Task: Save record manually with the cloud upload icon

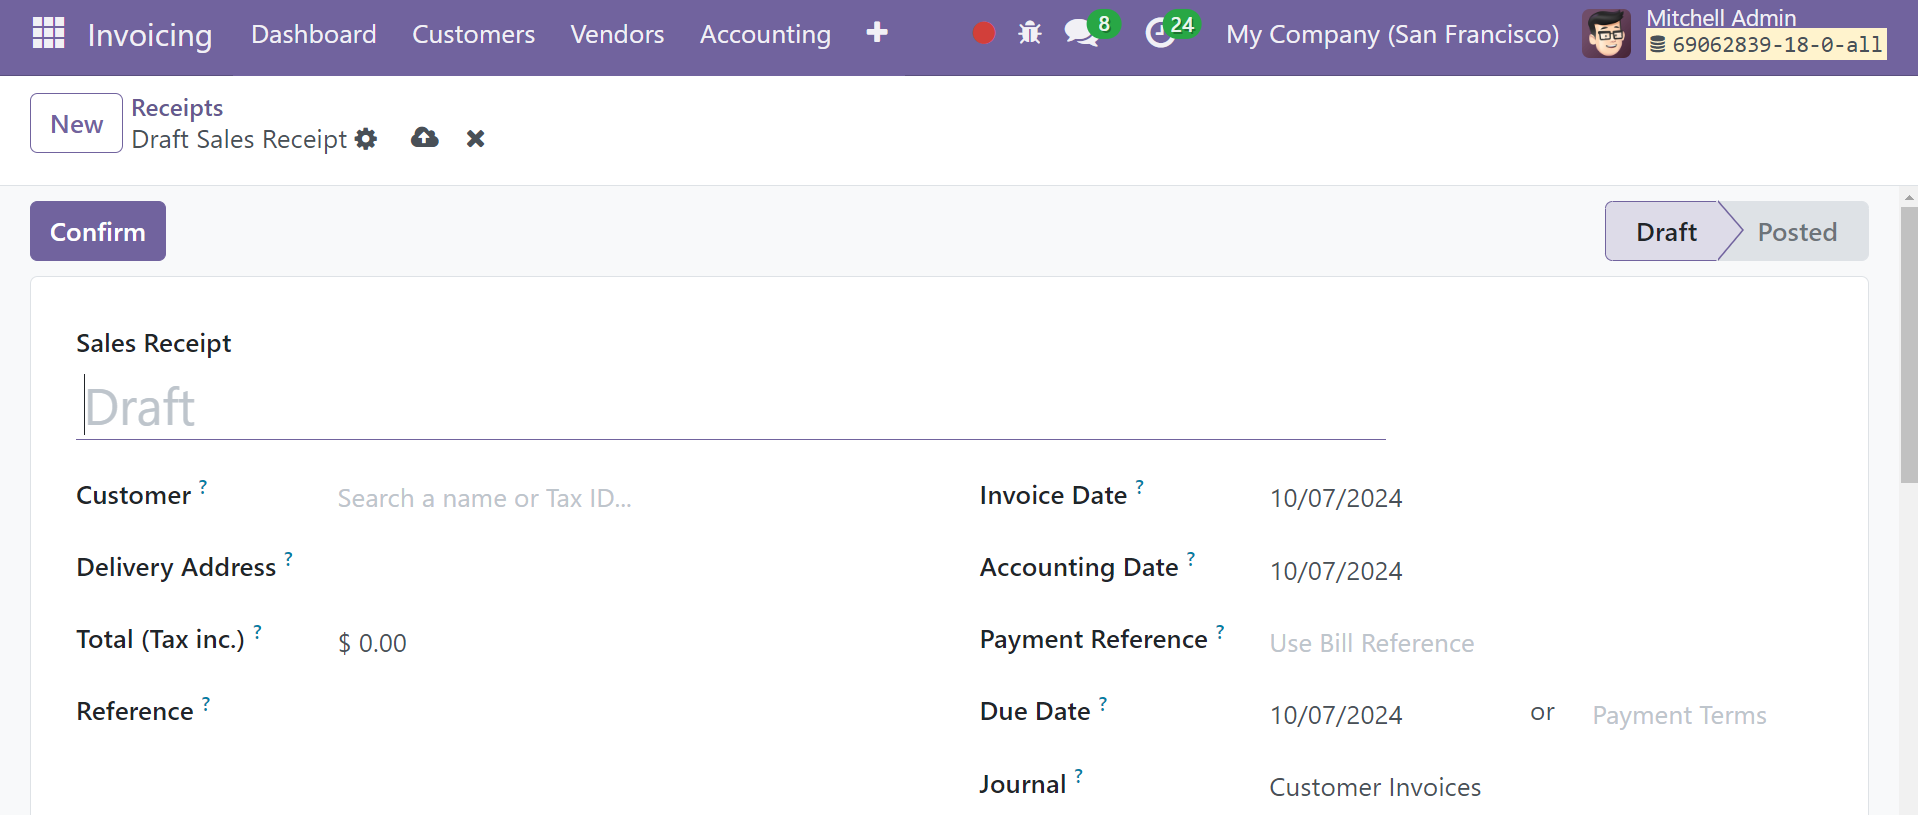Action: tap(425, 138)
